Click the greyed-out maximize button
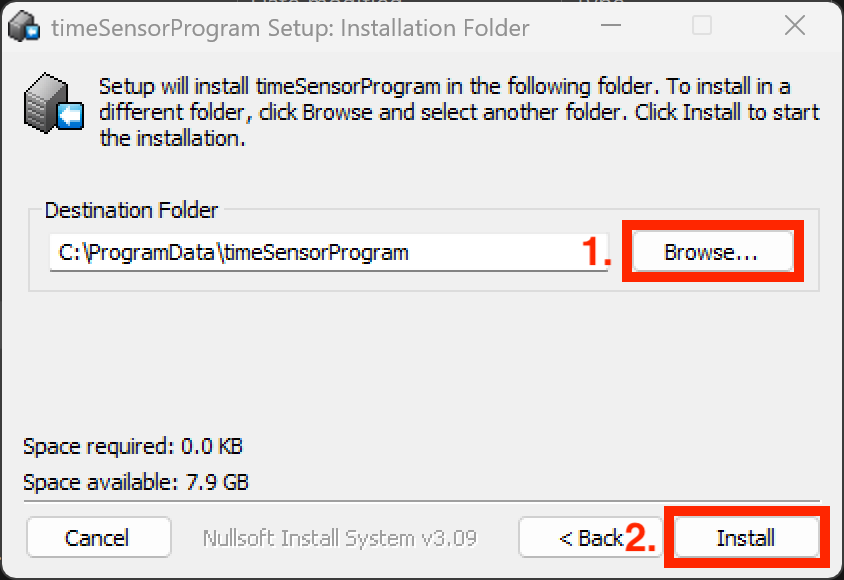The width and height of the screenshot is (844, 580). (x=702, y=27)
